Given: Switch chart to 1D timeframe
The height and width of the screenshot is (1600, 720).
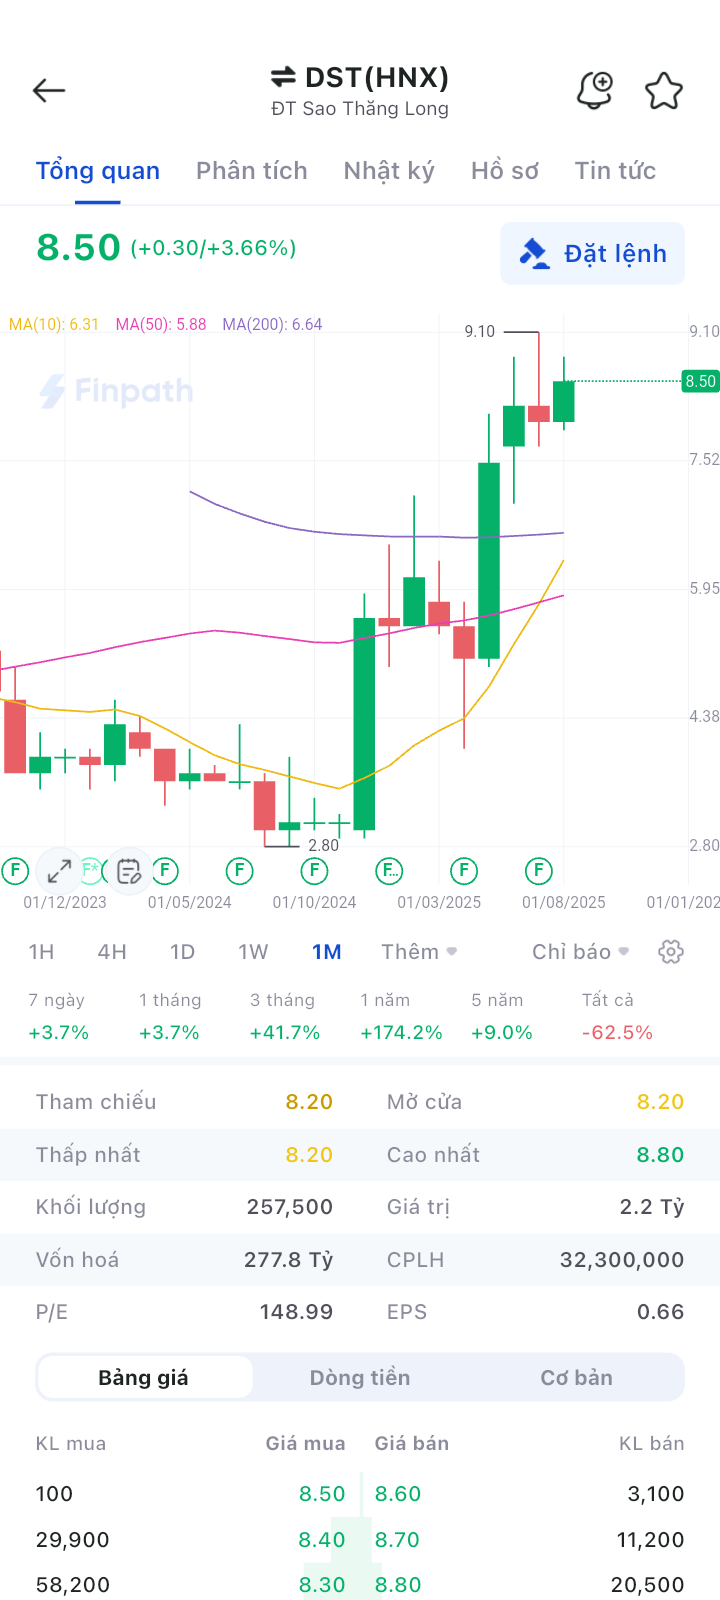Looking at the screenshot, I should pyautogui.click(x=182, y=952).
